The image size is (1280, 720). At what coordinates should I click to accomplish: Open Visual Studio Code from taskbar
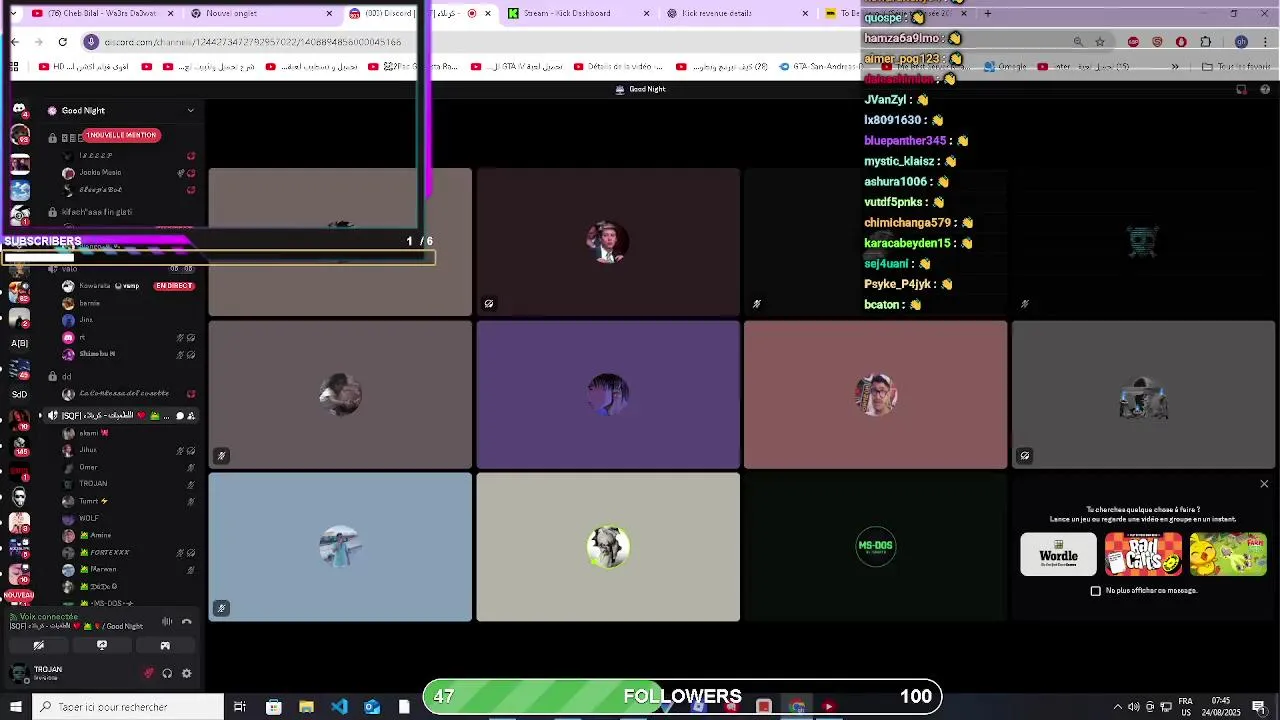click(339, 707)
